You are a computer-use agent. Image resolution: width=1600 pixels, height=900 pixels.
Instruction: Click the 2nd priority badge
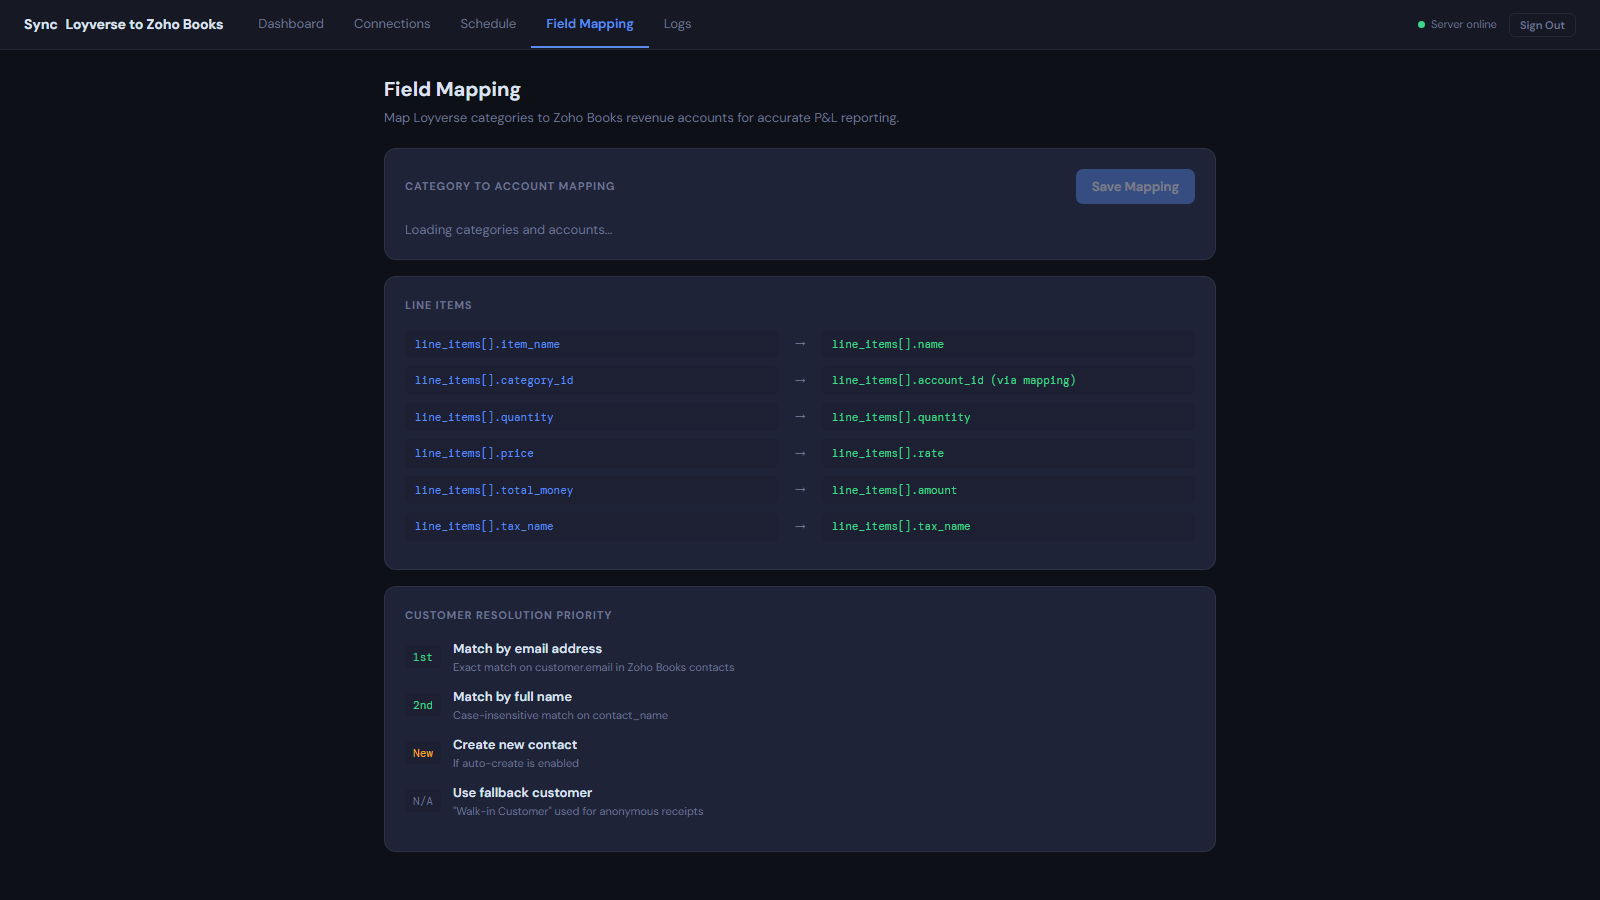[x=423, y=705]
